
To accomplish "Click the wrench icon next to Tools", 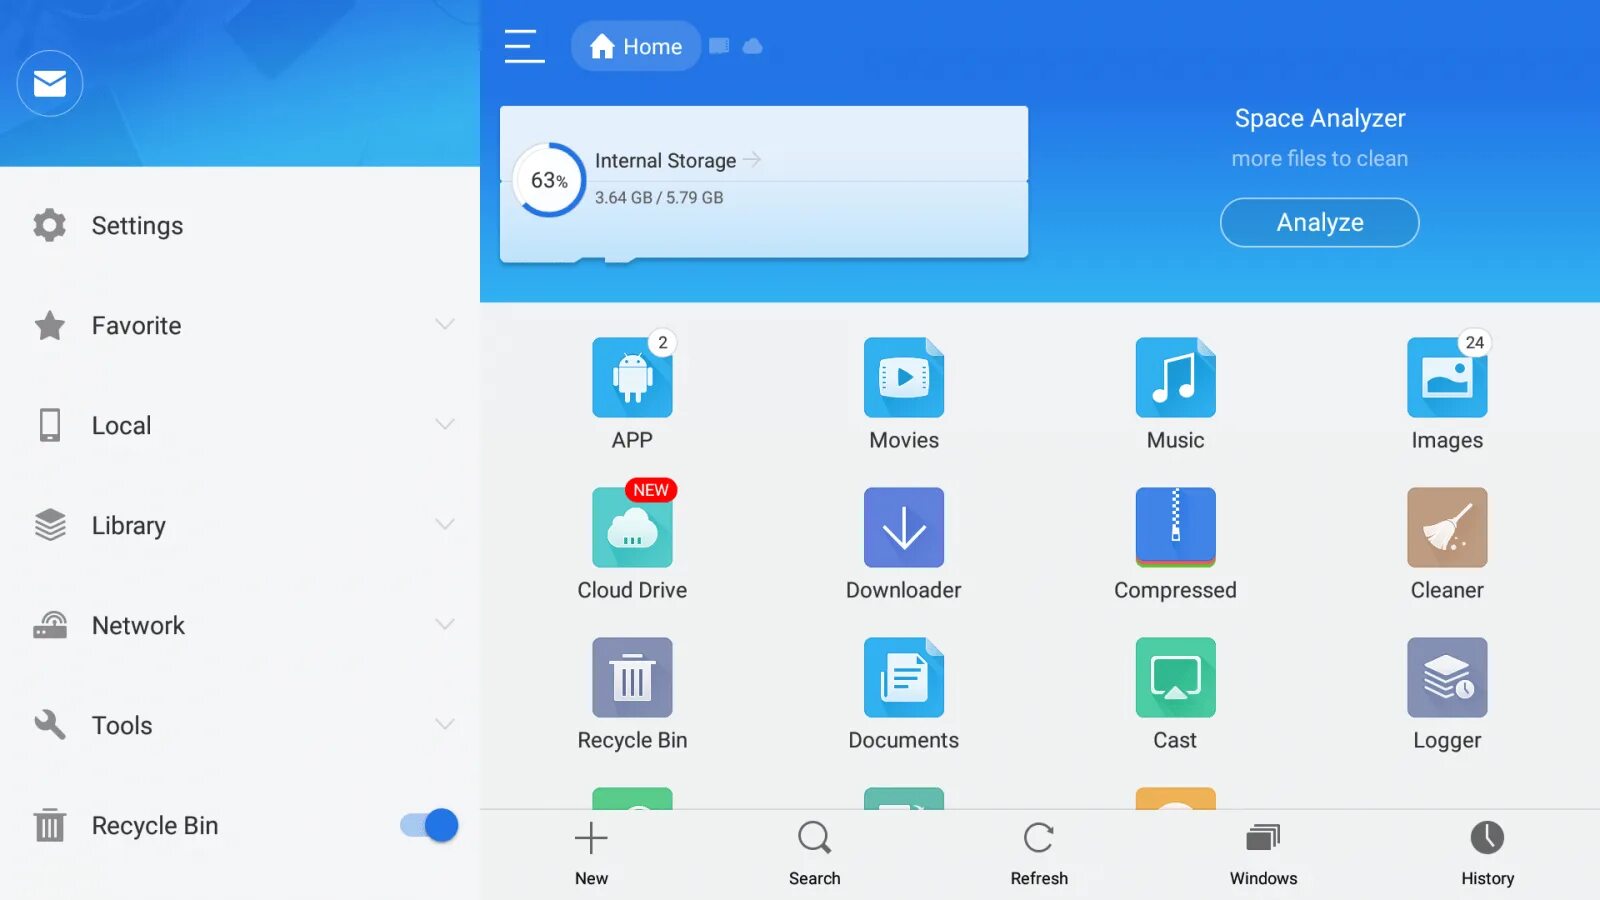I will pyautogui.click(x=50, y=725).
